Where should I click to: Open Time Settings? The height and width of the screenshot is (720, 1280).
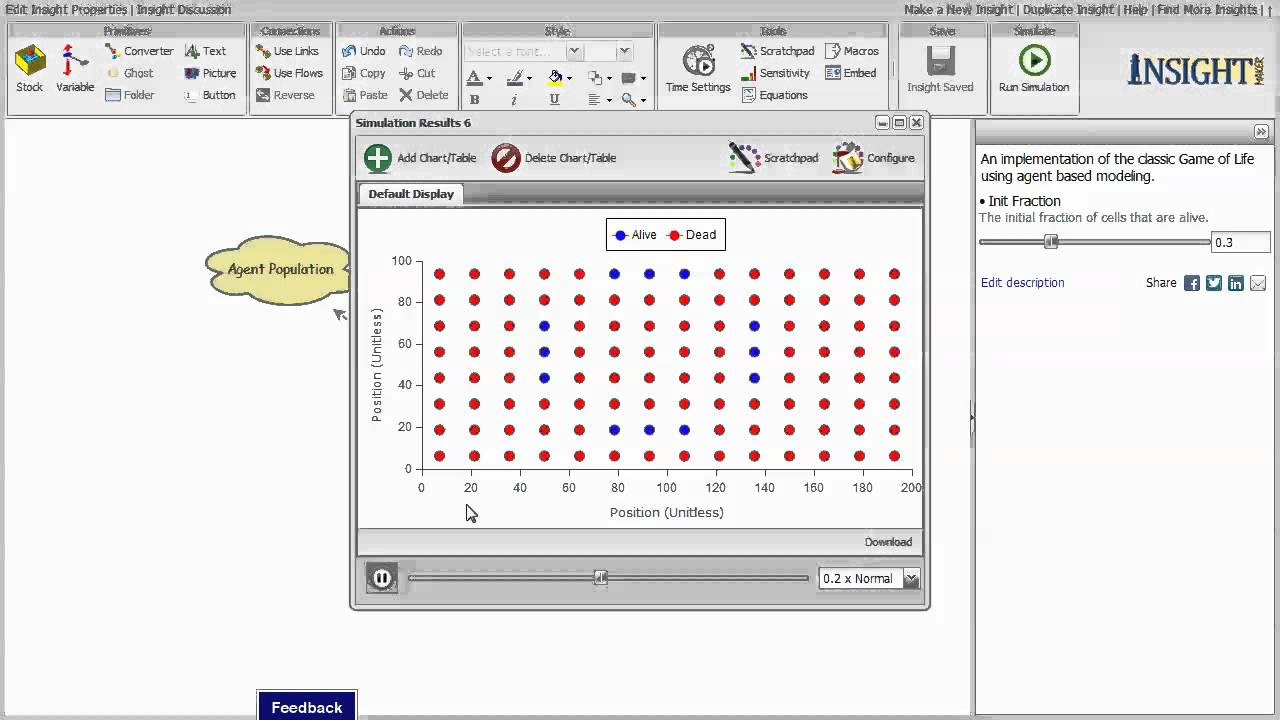coord(698,69)
